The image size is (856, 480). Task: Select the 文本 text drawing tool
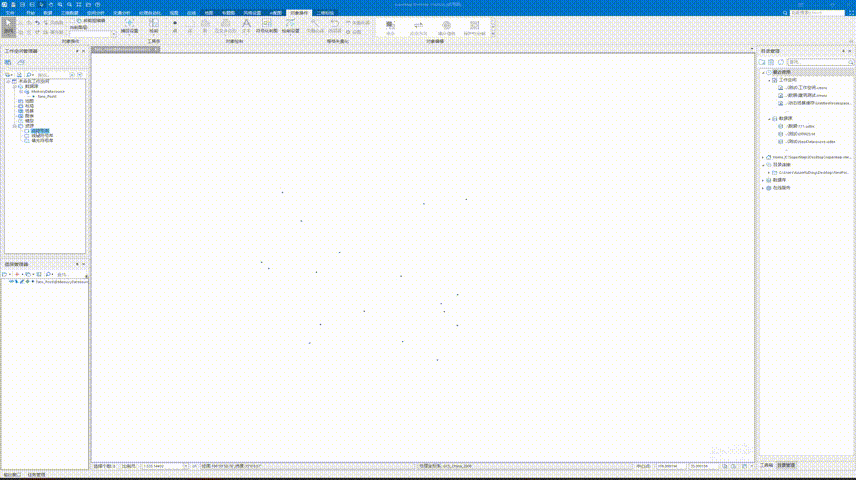point(246,26)
